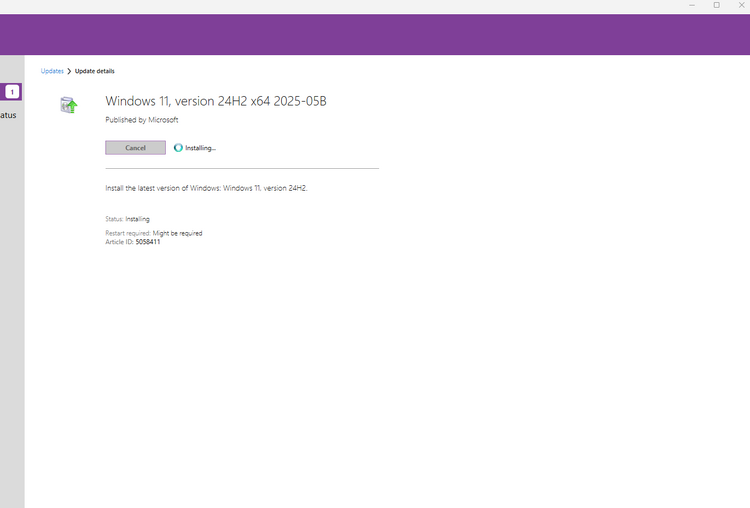Click the Restart required: Might be required line
The image size is (750, 508).
pos(154,233)
